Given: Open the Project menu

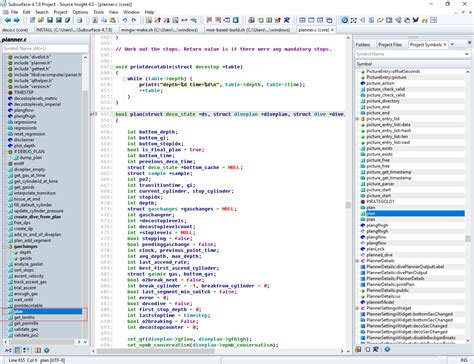Looking at the screenshot, I should click(60, 12).
